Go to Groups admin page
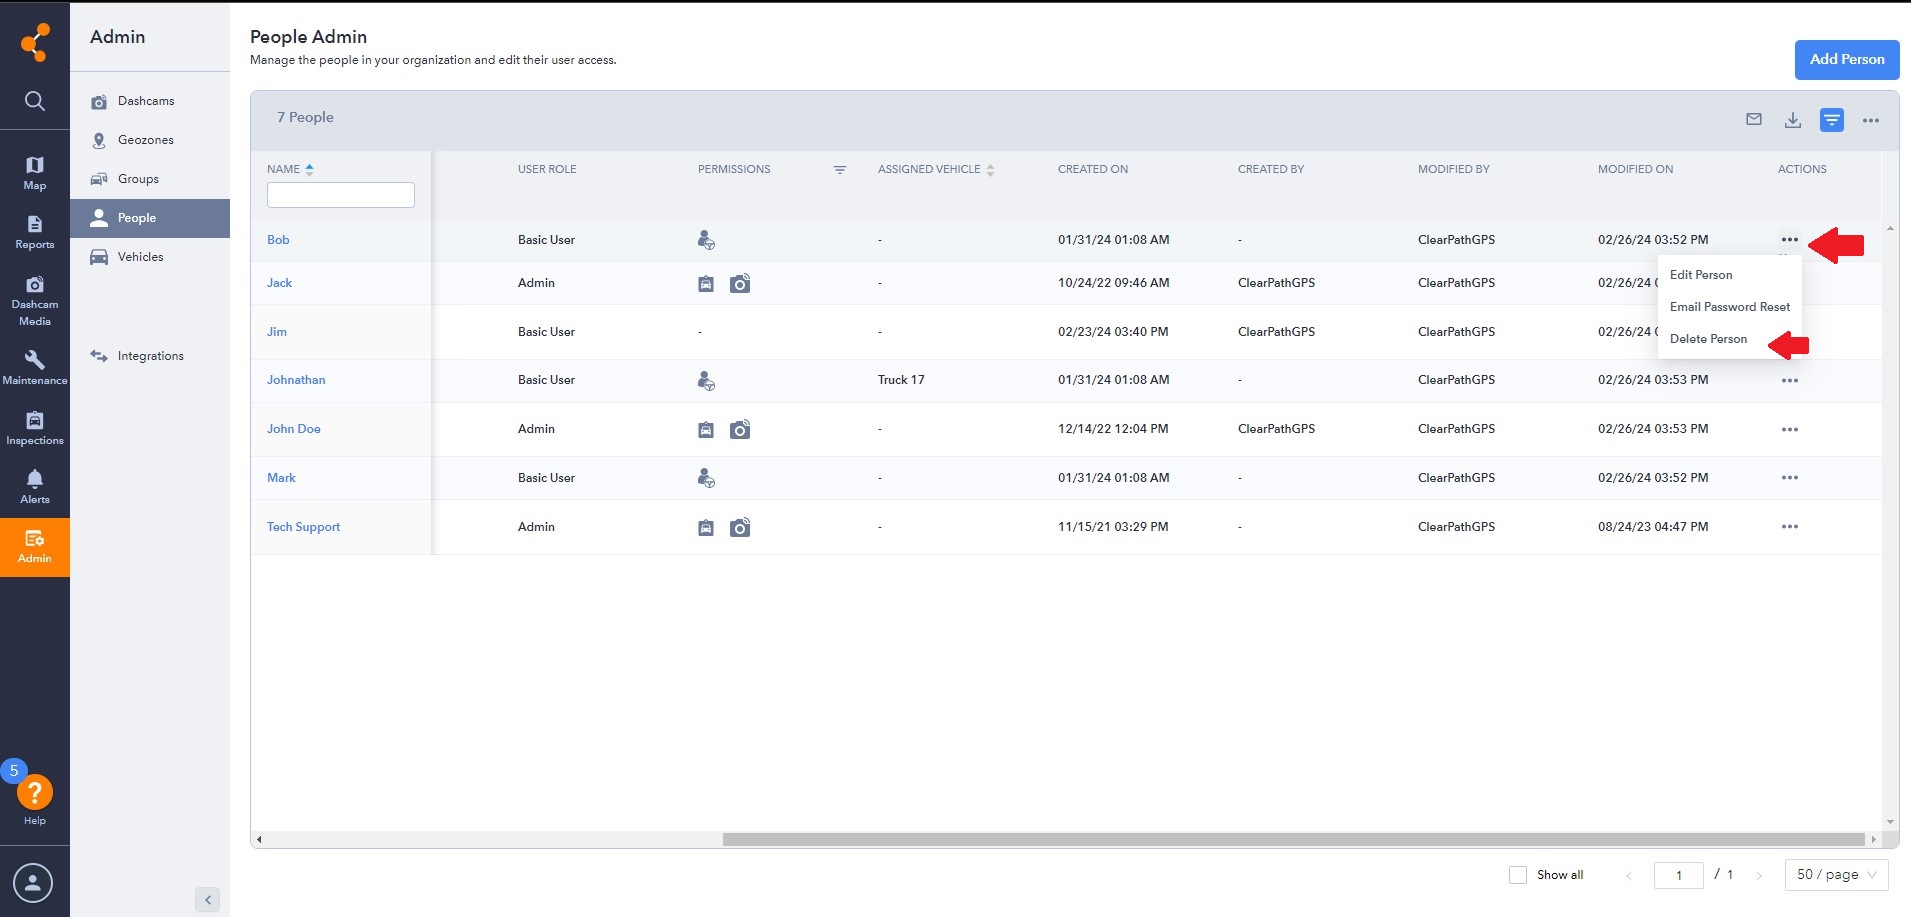The image size is (1911, 917). click(138, 179)
